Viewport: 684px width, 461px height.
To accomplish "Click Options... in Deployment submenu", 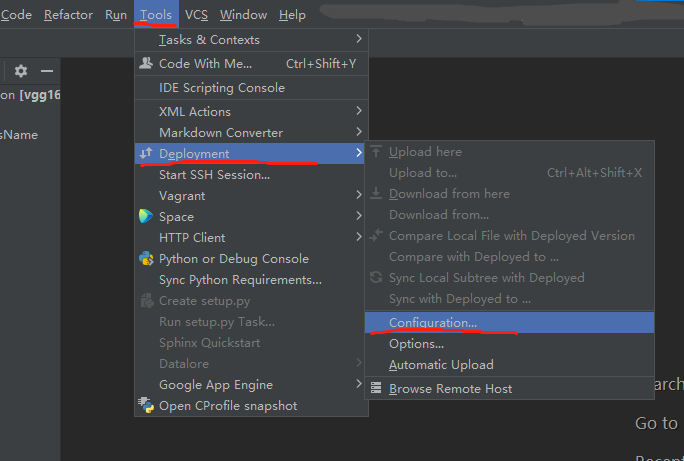I will (416, 344).
